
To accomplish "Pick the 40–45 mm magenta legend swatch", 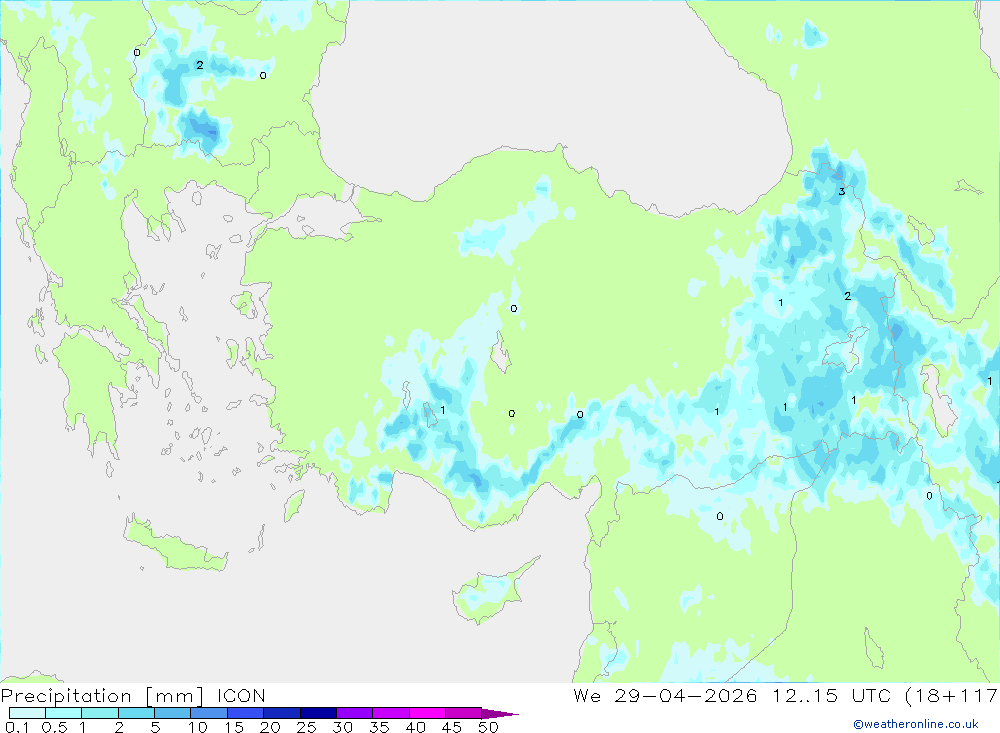I will tap(427, 713).
